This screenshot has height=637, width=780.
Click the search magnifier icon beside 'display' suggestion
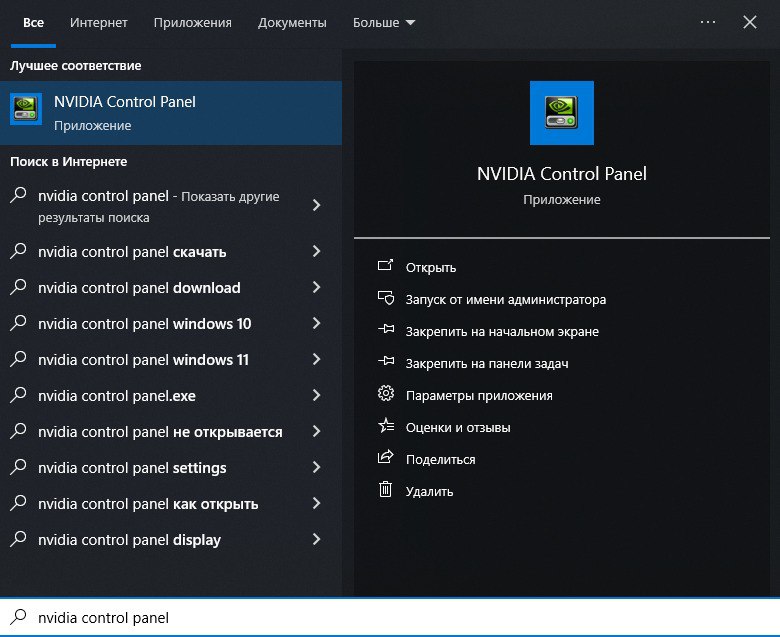pos(18,539)
